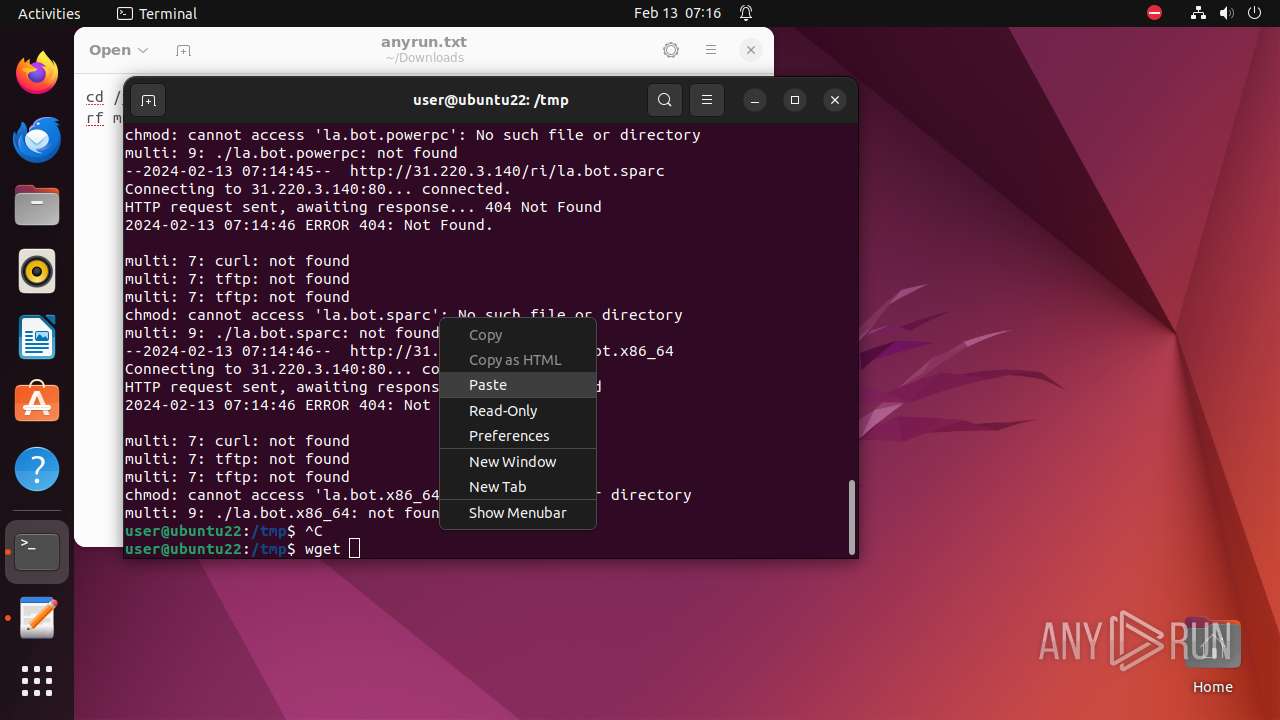Click the 'la.bot.sparc' URL line
The height and width of the screenshot is (720, 1280).
(x=394, y=171)
